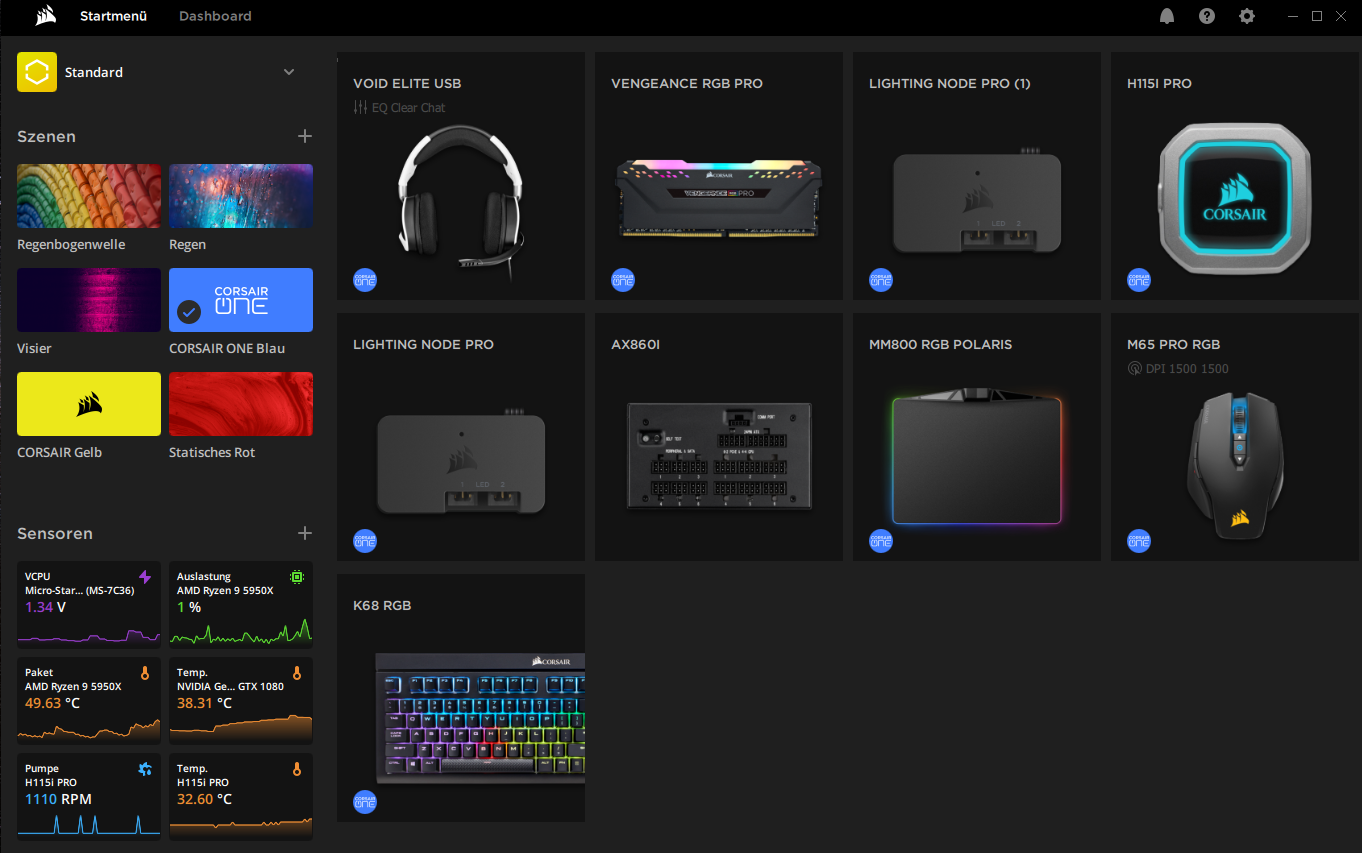The width and height of the screenshot is (1362, 853).
Task: Open the settings gear icon
Action: click(x=1246, y=16)
